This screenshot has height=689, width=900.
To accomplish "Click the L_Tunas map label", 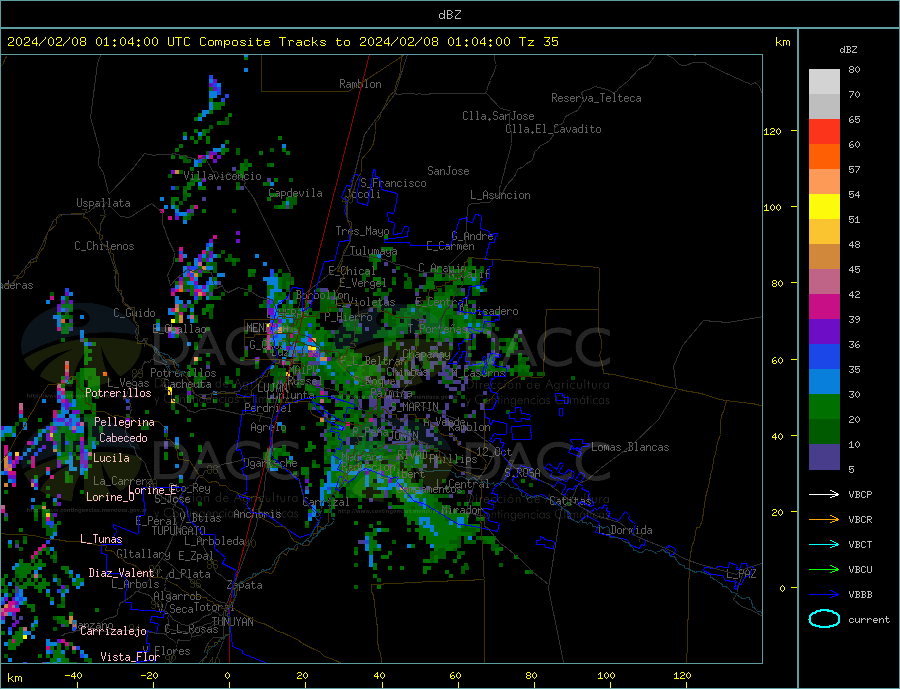I will tap(101, 539).
